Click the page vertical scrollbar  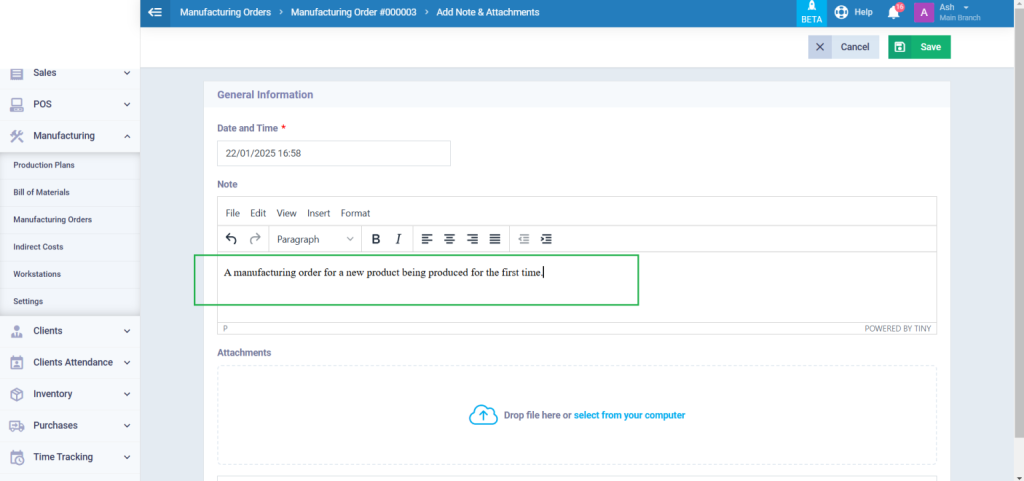coord(1019,222)
